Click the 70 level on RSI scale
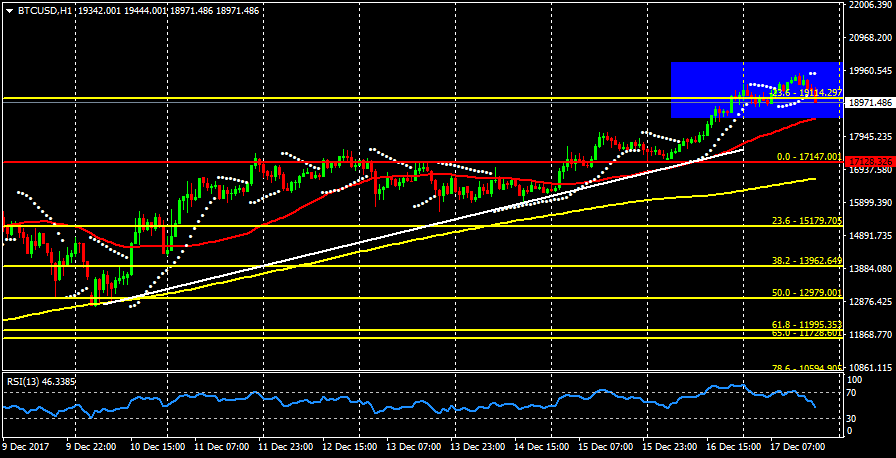 point(851,396)
